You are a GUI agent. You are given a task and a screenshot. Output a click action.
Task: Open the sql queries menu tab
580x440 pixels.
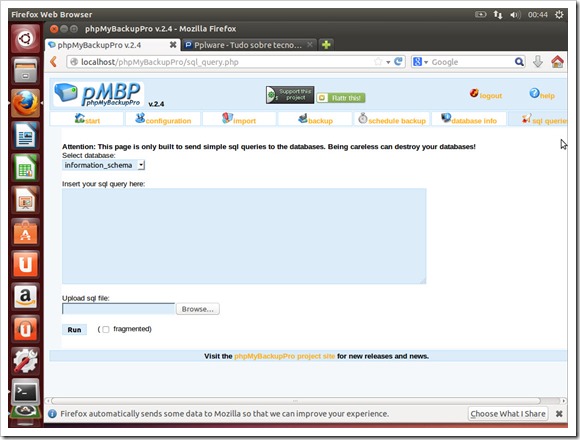tap(538, 119)
